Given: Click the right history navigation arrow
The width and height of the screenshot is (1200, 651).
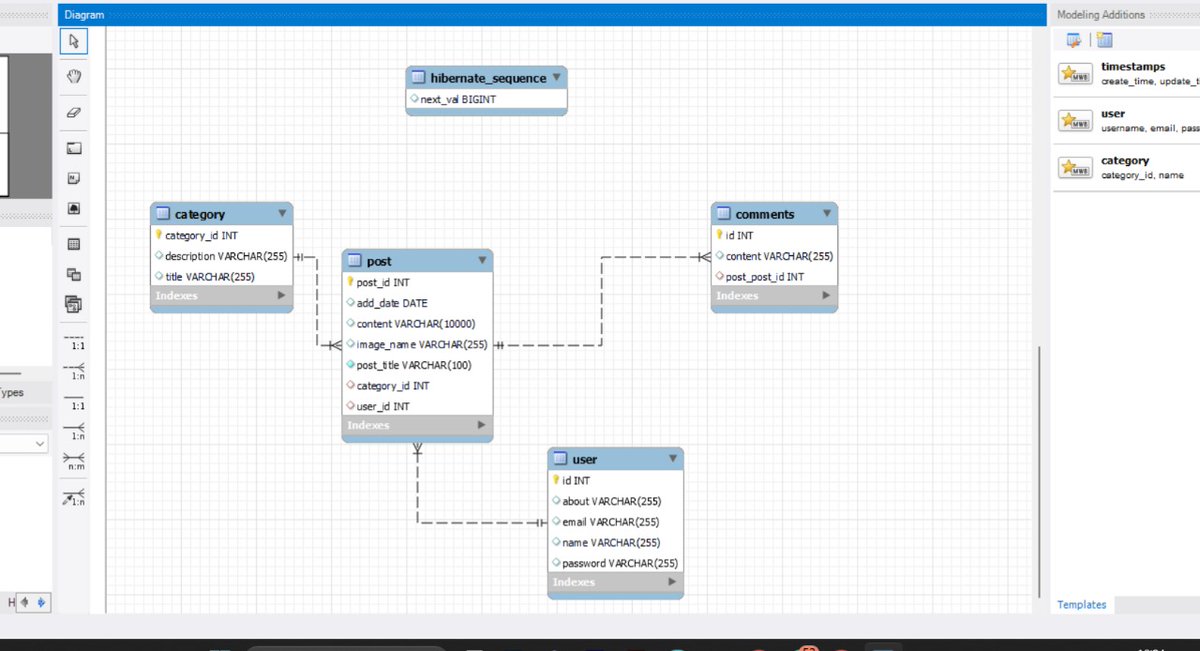Looking at the screenshot, I should click(x=40, y=602).
